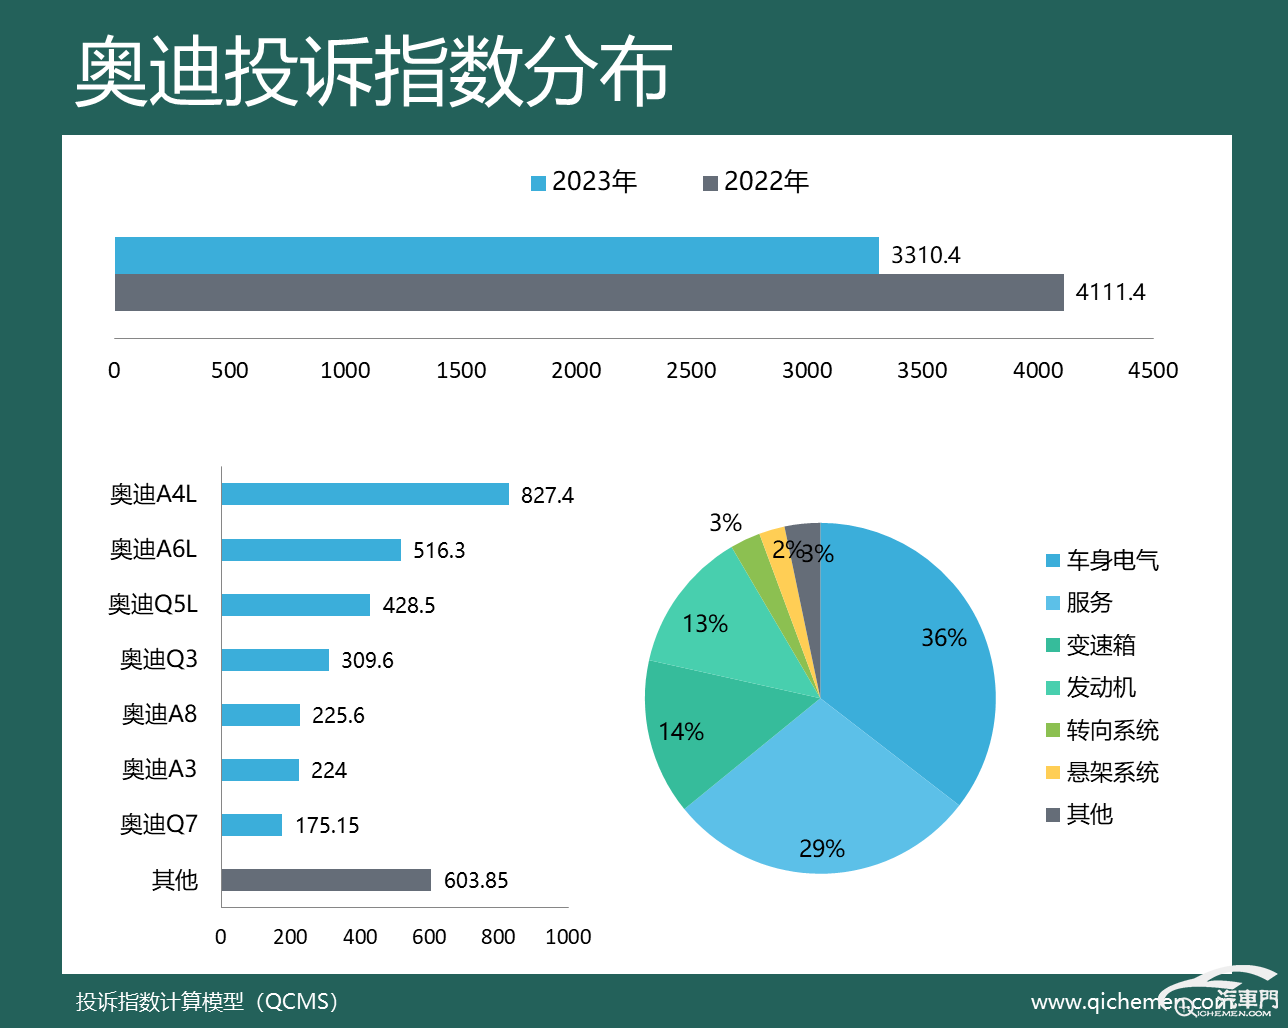Click the 2023年 legend color swatch
The width and height of the screenshot is (1288, 1028).
click(x=538, y=183)
